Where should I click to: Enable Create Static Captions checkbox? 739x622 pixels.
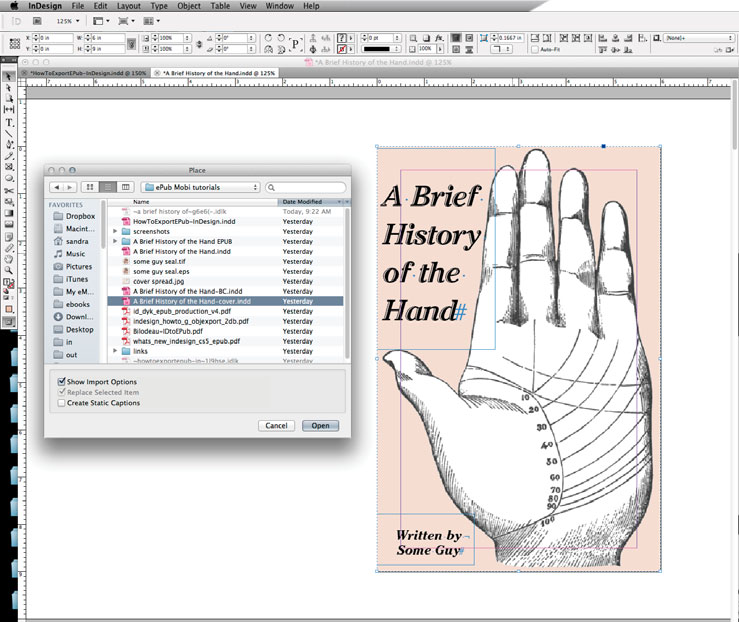point(62,403)
